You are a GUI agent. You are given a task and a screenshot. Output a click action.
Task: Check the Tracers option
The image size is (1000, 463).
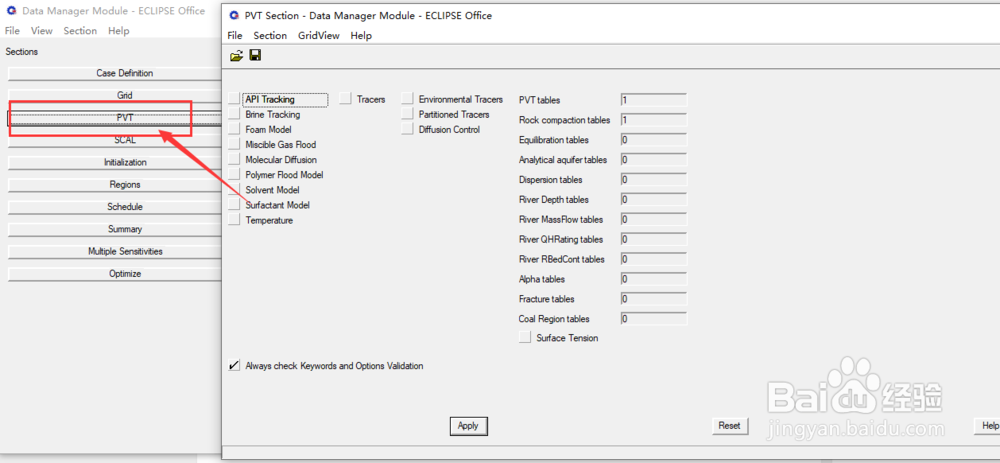345,99
